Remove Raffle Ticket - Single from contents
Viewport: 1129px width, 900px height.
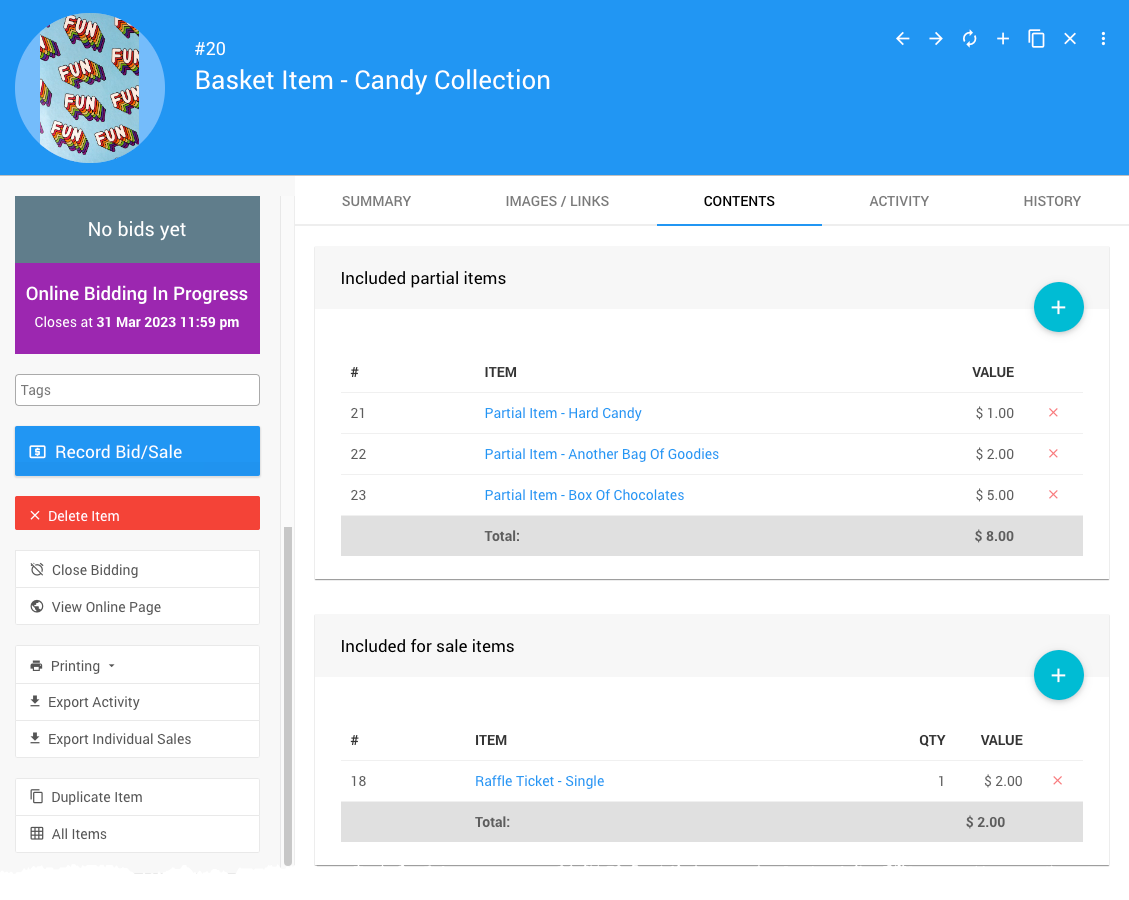coord(1057,781)
